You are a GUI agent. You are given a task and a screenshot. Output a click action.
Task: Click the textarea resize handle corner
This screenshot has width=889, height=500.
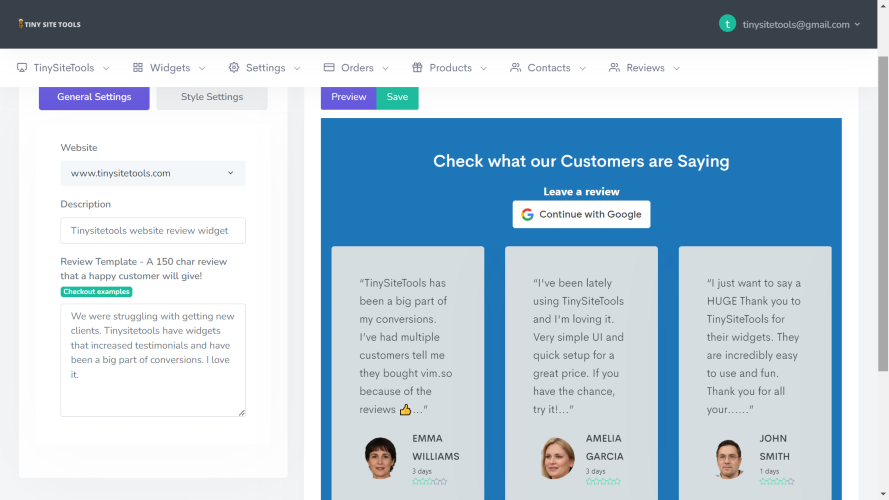coord(242,413)
